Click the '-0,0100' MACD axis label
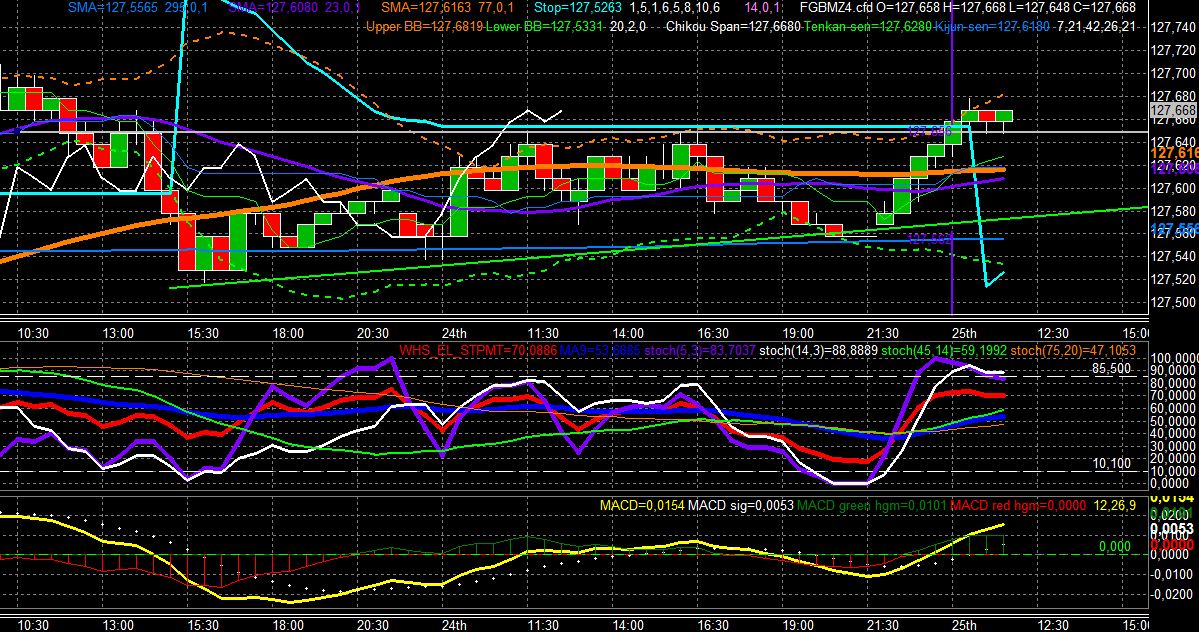Screen dimensions: 1199x632 point(1173,573)
